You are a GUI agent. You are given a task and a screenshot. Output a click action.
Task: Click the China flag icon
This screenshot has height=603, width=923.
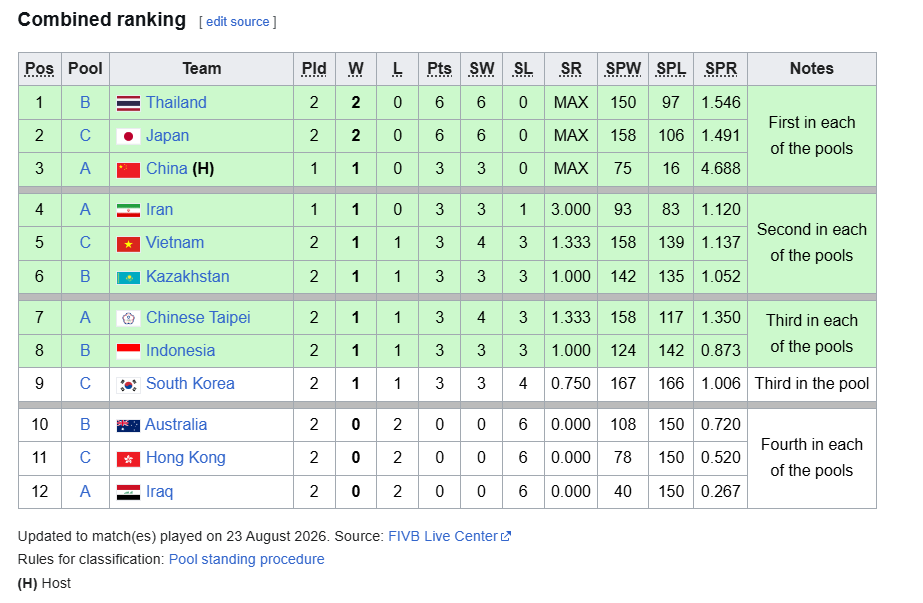tap(128, 170)
